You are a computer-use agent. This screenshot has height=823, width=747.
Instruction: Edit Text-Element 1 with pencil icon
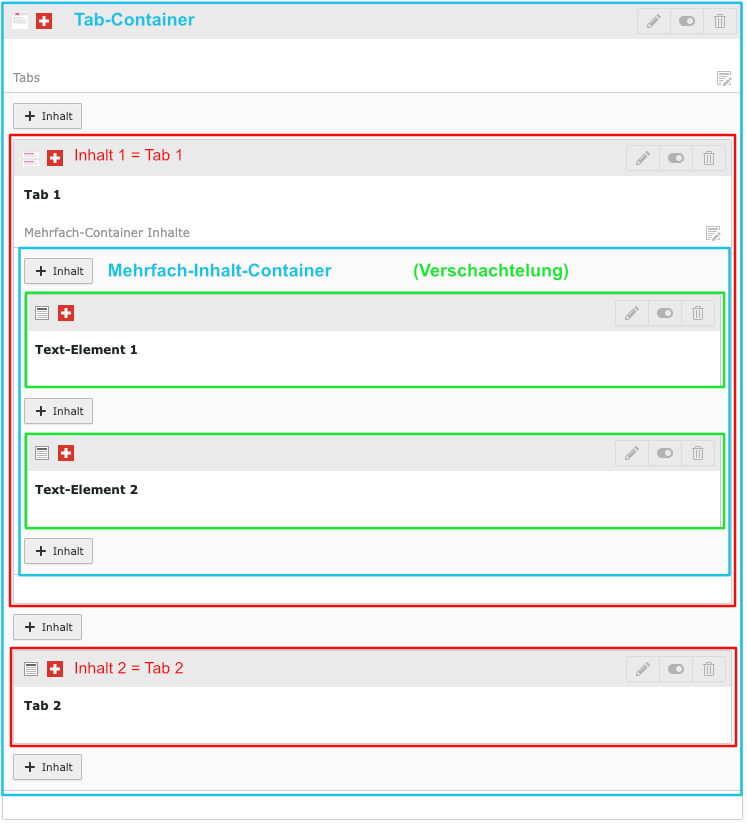tap(632, 313)
